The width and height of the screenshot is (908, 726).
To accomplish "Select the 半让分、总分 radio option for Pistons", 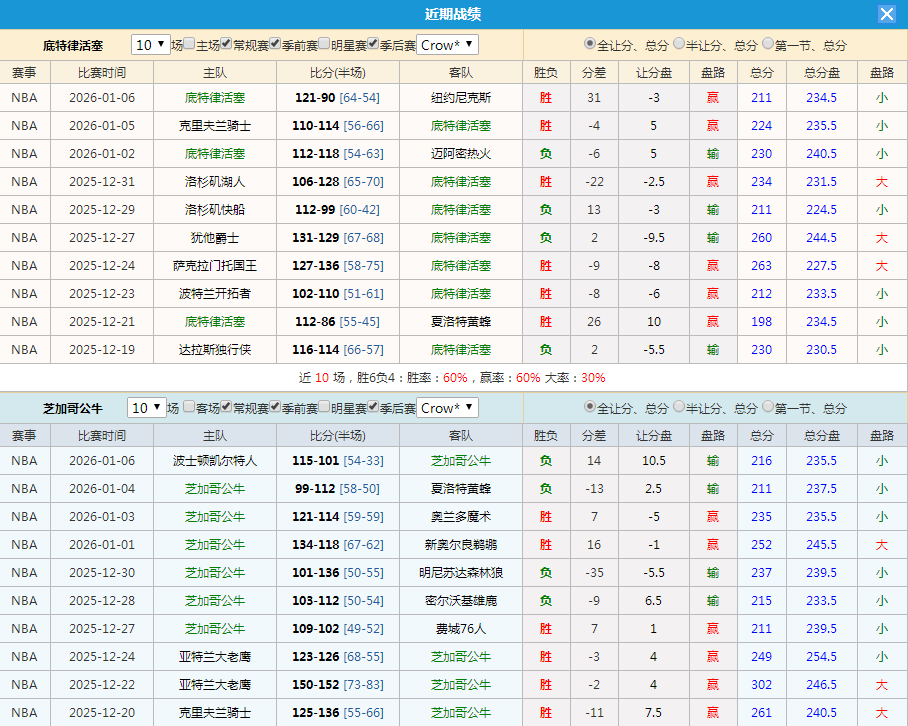I will (678, 43).
